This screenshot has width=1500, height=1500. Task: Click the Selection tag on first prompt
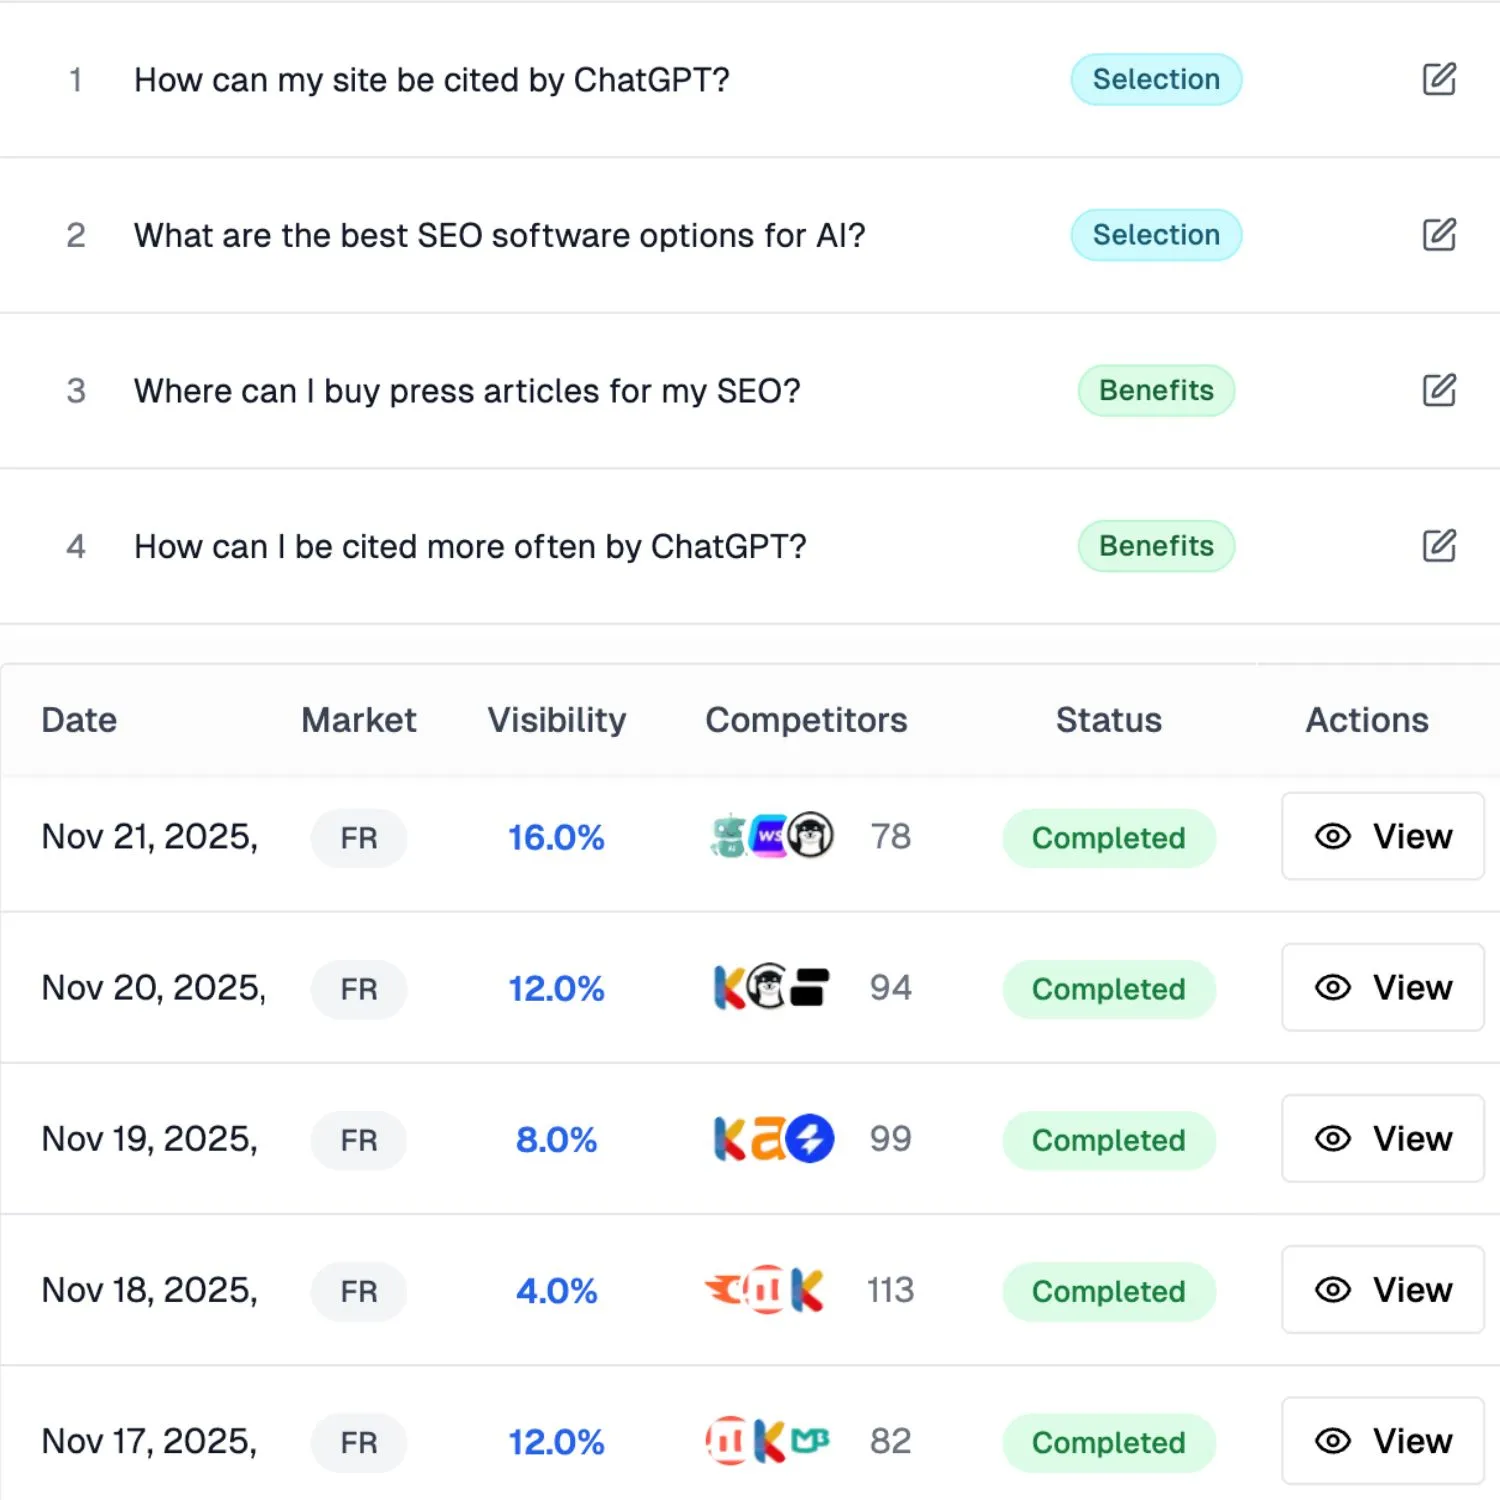1156,79
